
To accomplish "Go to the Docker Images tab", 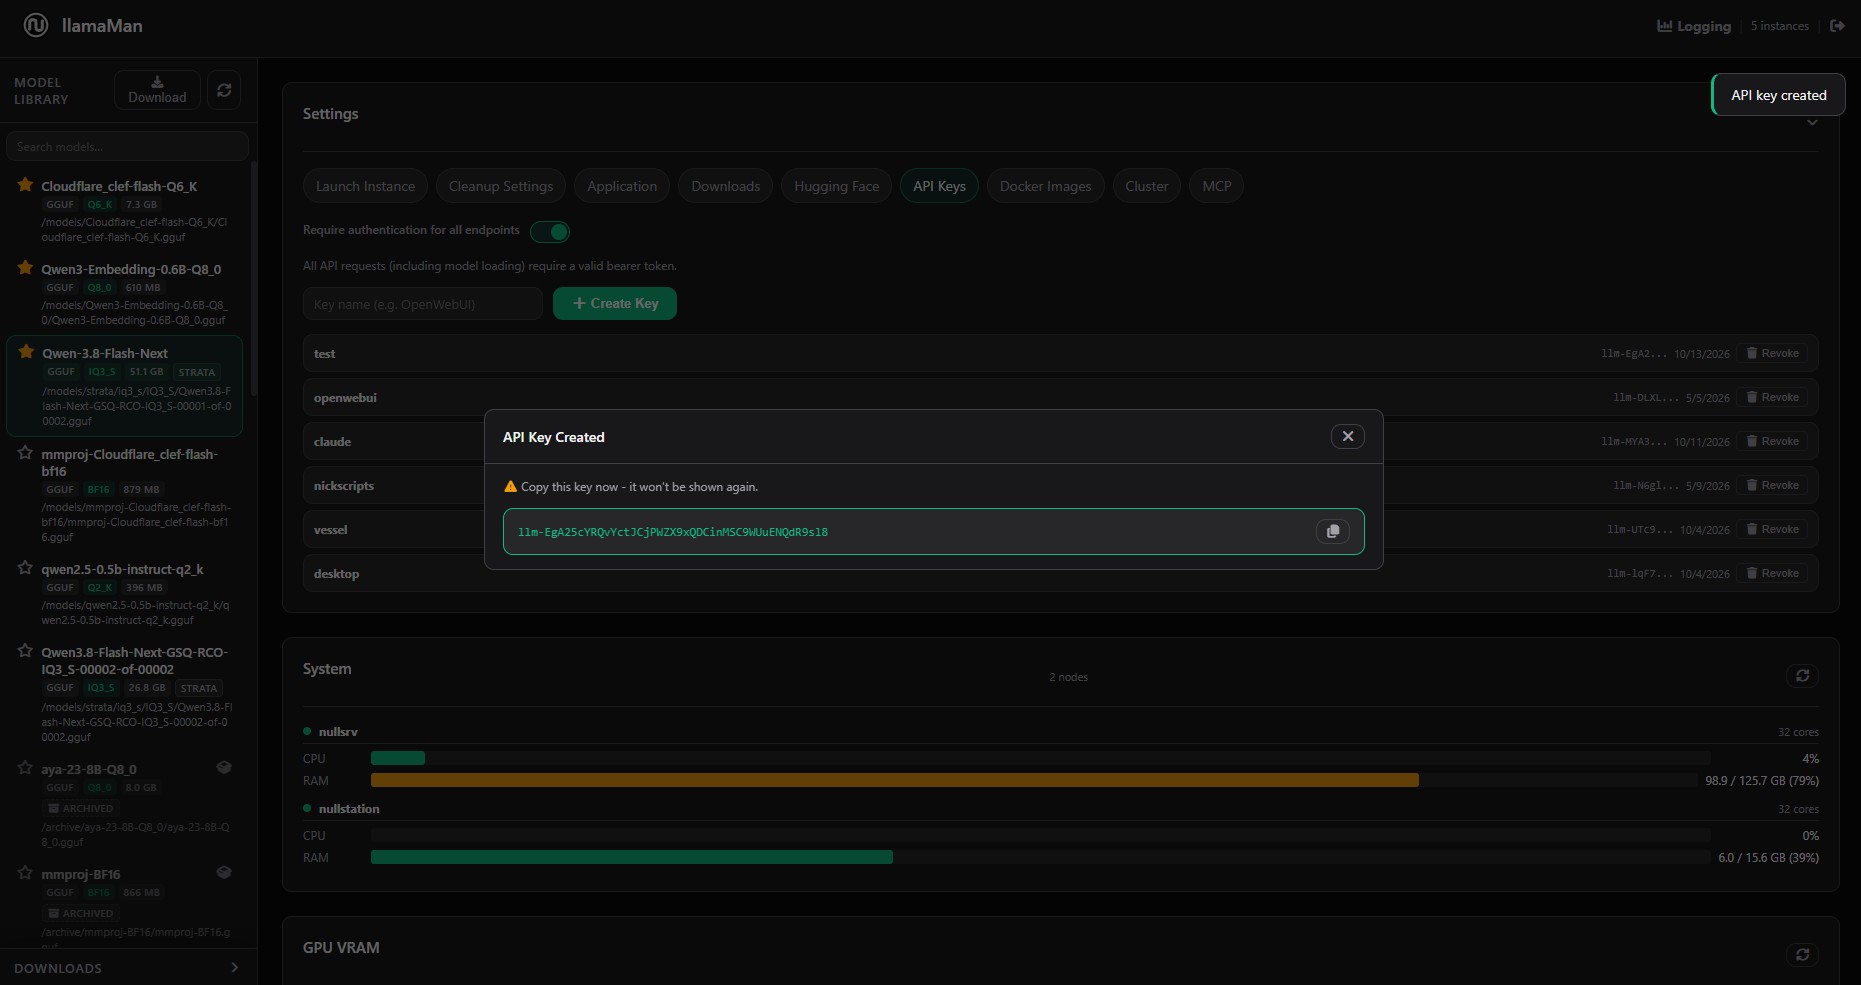I will click(1046, 186).
